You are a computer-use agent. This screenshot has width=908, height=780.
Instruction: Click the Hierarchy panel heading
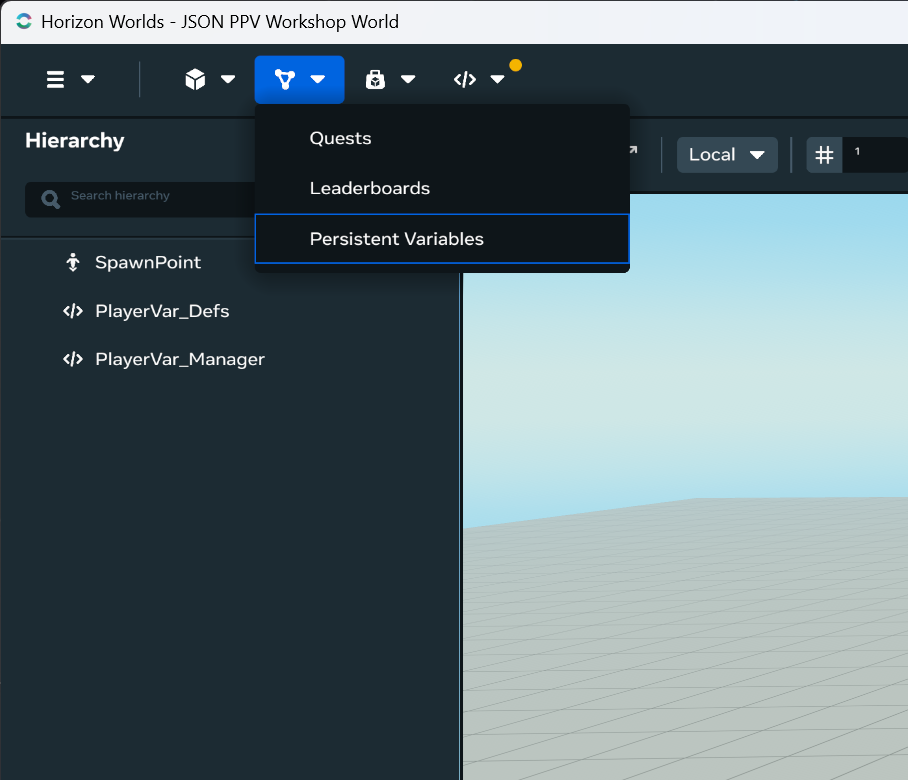pyautogui.click(x=75, y=141)
